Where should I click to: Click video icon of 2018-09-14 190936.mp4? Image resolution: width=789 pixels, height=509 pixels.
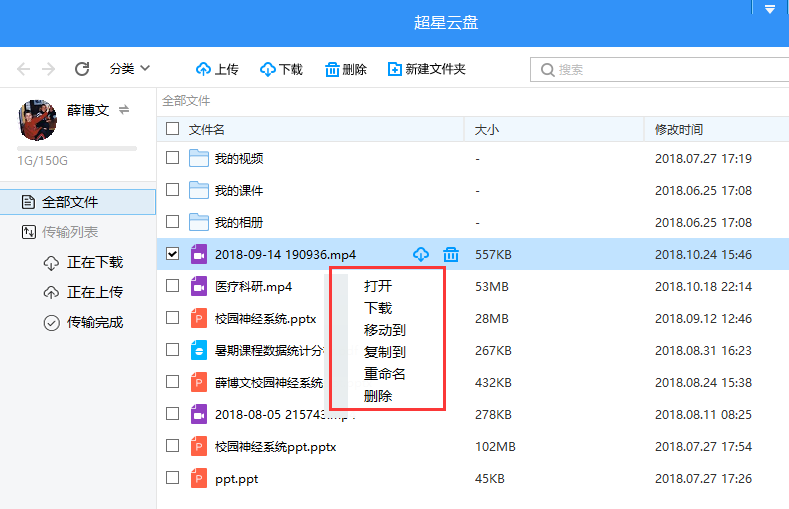coord(199,254)
